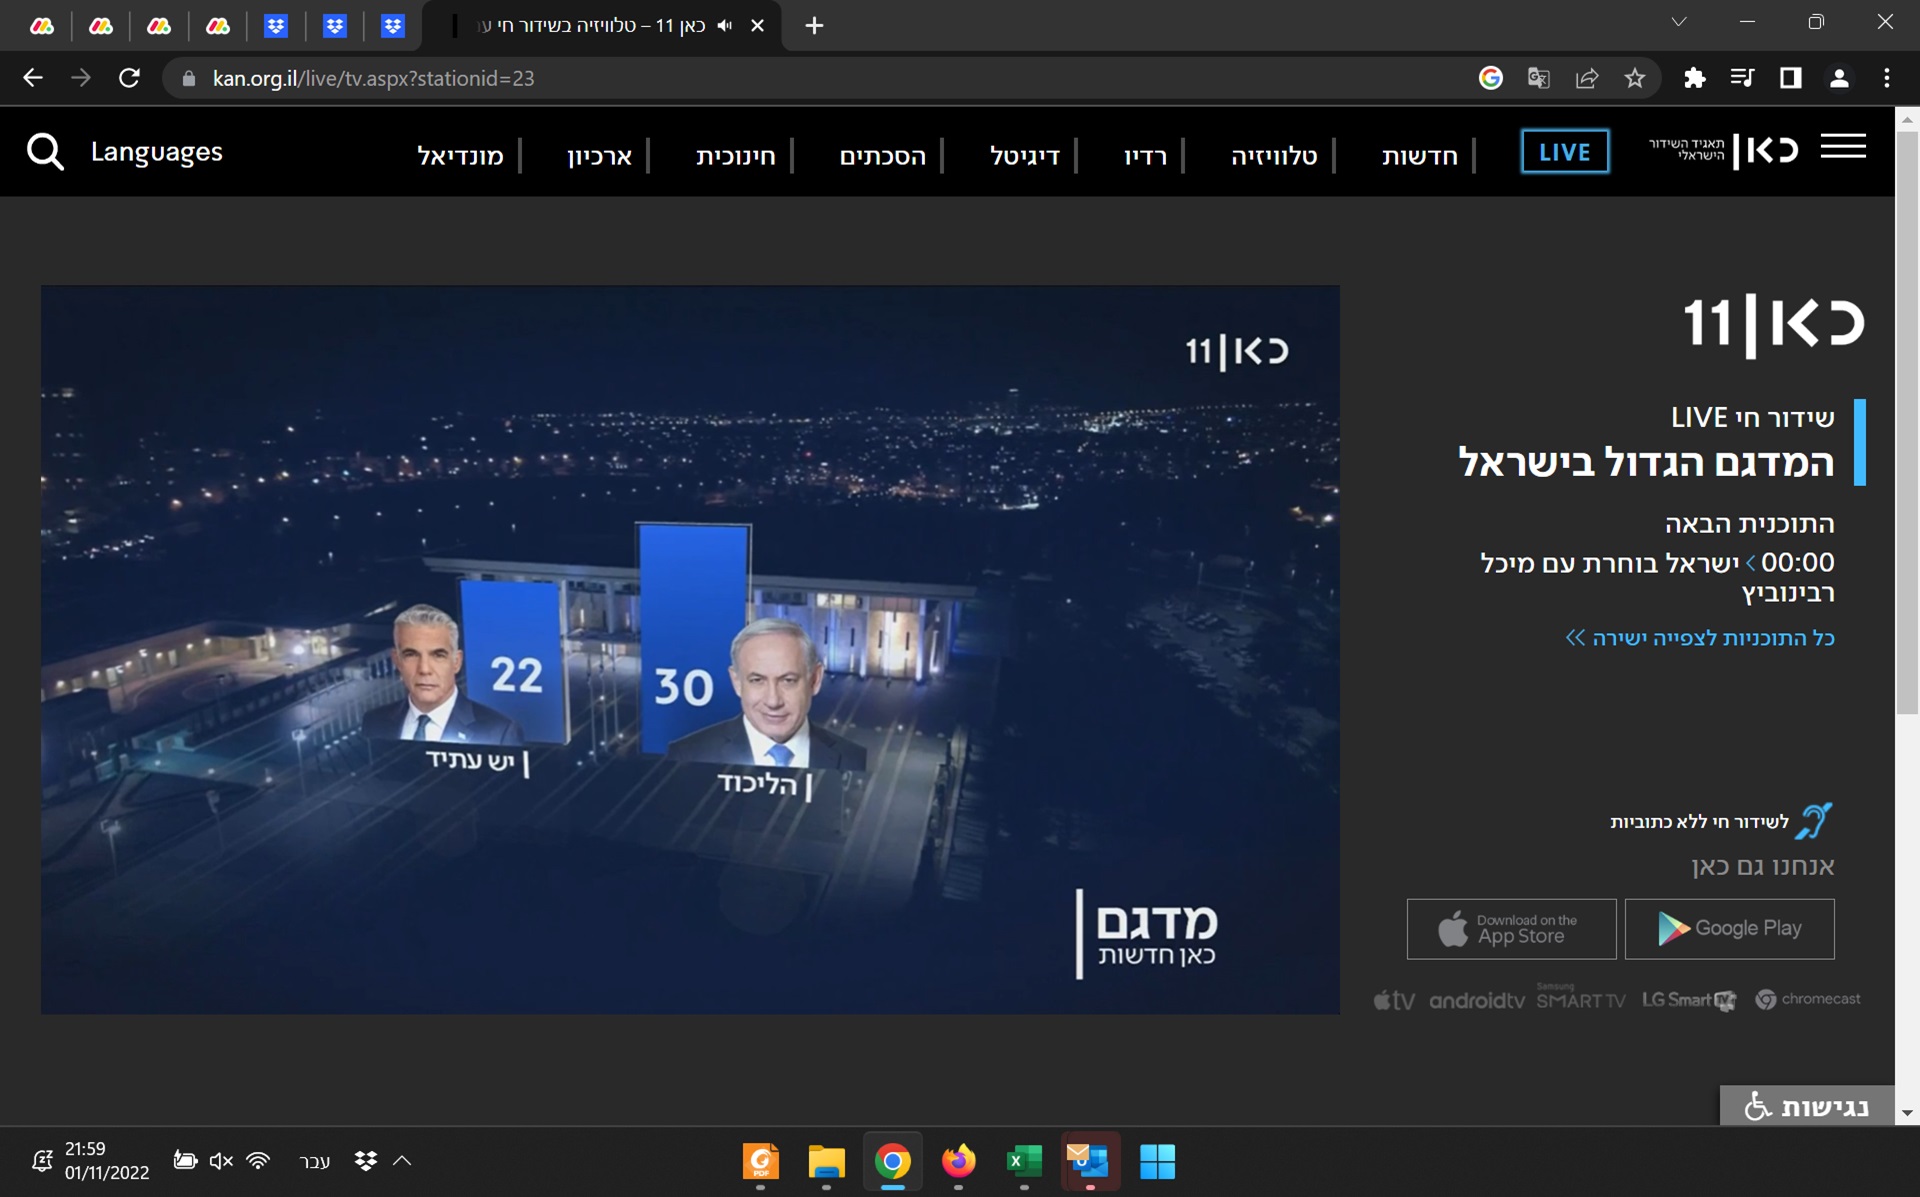Image resolution: width=1920 pixels, height=1197 pixels.
Task: Toggle muted volume icon in system tray
Action: click(x=221, y=1160)
